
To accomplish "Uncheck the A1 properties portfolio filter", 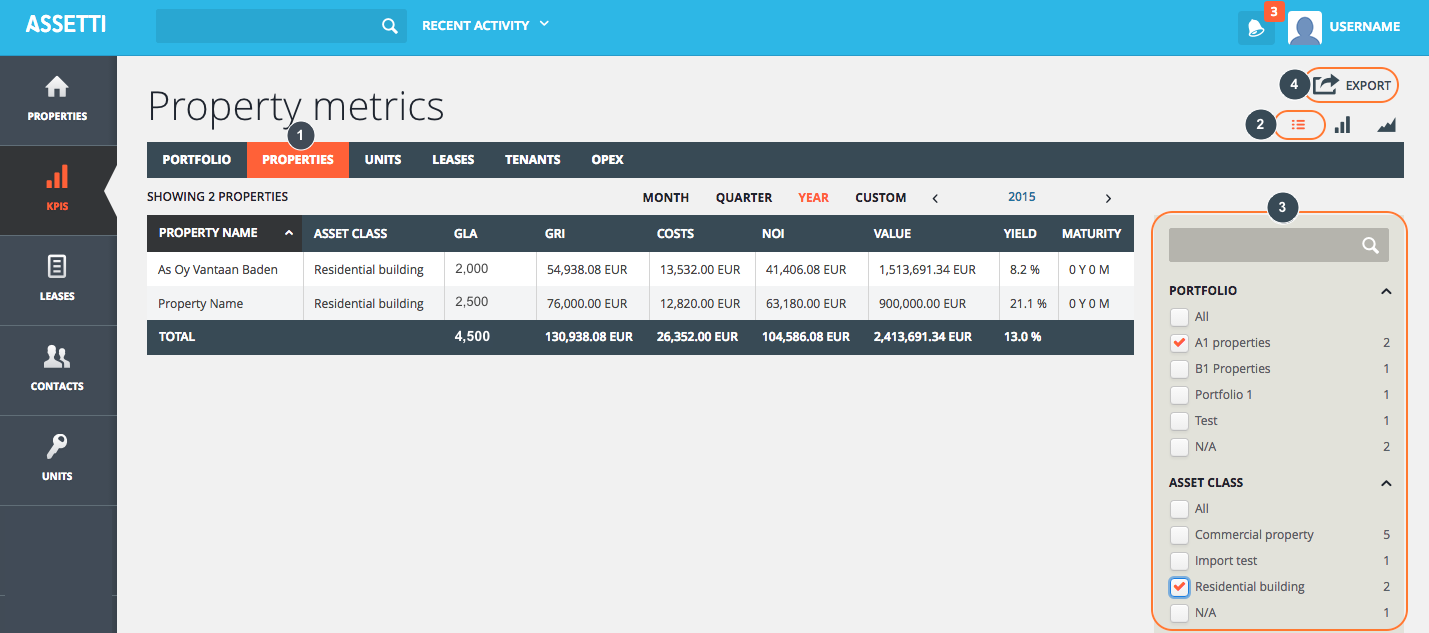I will (1179, 343).
